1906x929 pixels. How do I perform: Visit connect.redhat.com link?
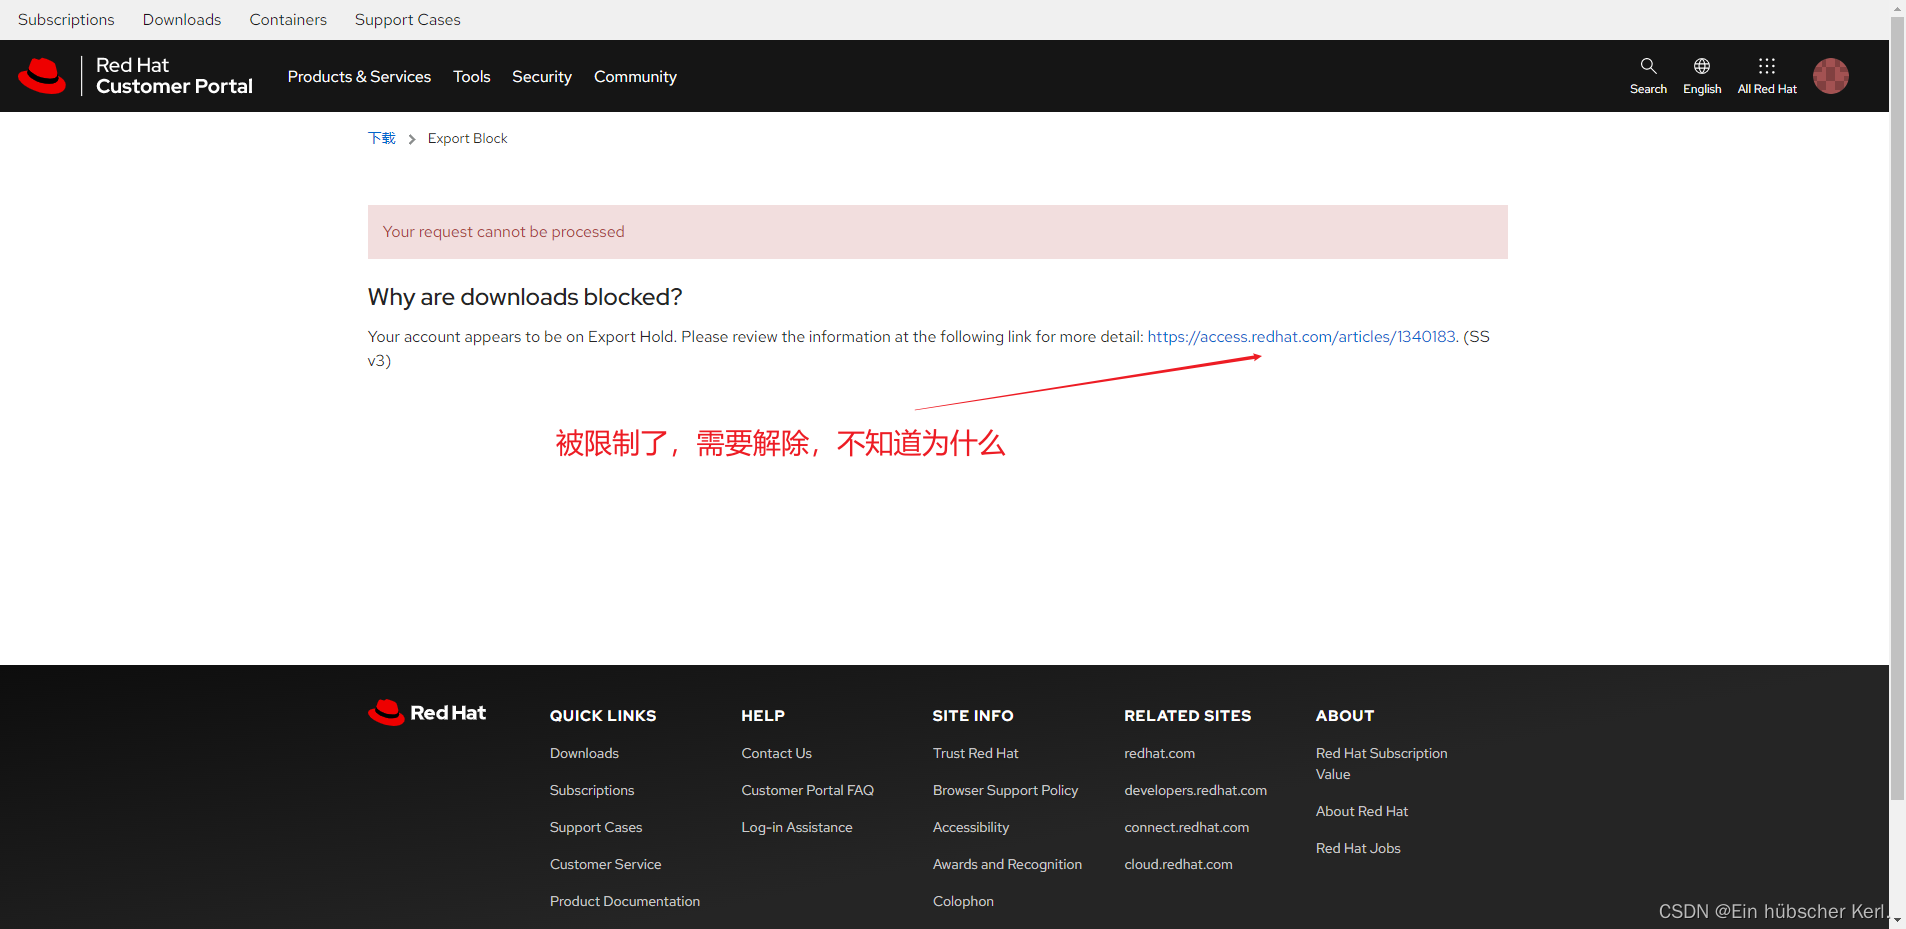click(1186, 827)
